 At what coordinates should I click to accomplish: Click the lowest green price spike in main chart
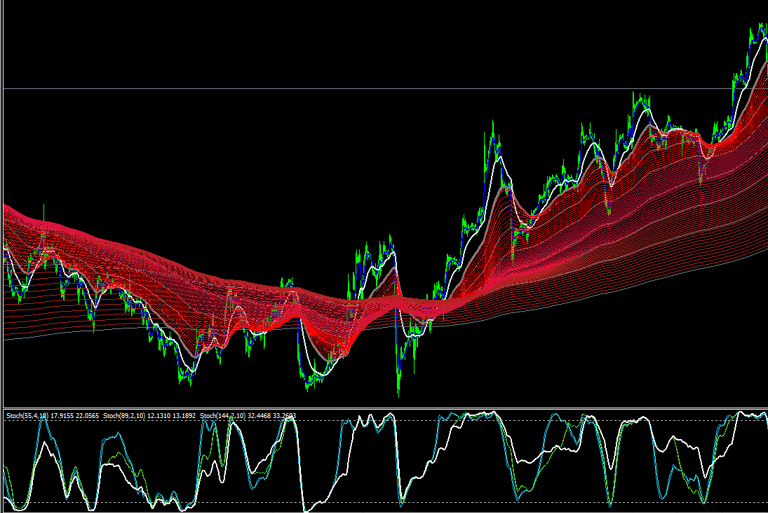point(398,392)
